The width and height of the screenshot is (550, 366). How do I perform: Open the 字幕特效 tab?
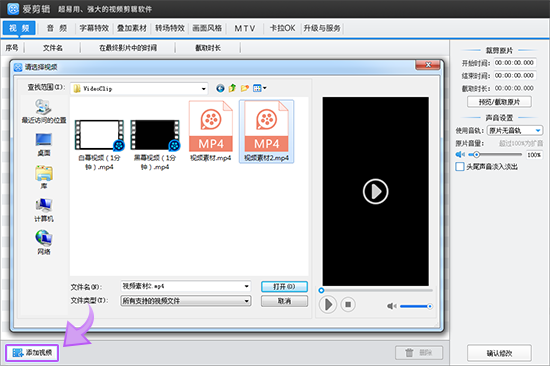point(94,28)
